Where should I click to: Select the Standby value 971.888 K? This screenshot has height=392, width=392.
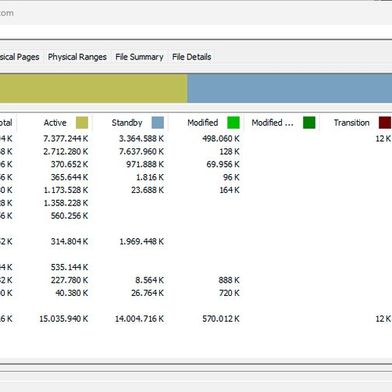[145, 164]
